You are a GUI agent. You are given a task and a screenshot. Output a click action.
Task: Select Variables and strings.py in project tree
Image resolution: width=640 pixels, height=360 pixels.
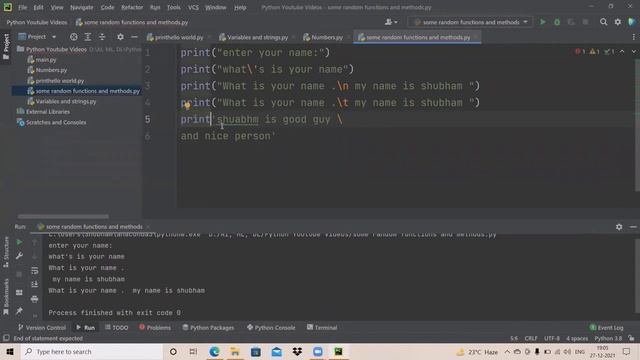(x=66, y=101)
